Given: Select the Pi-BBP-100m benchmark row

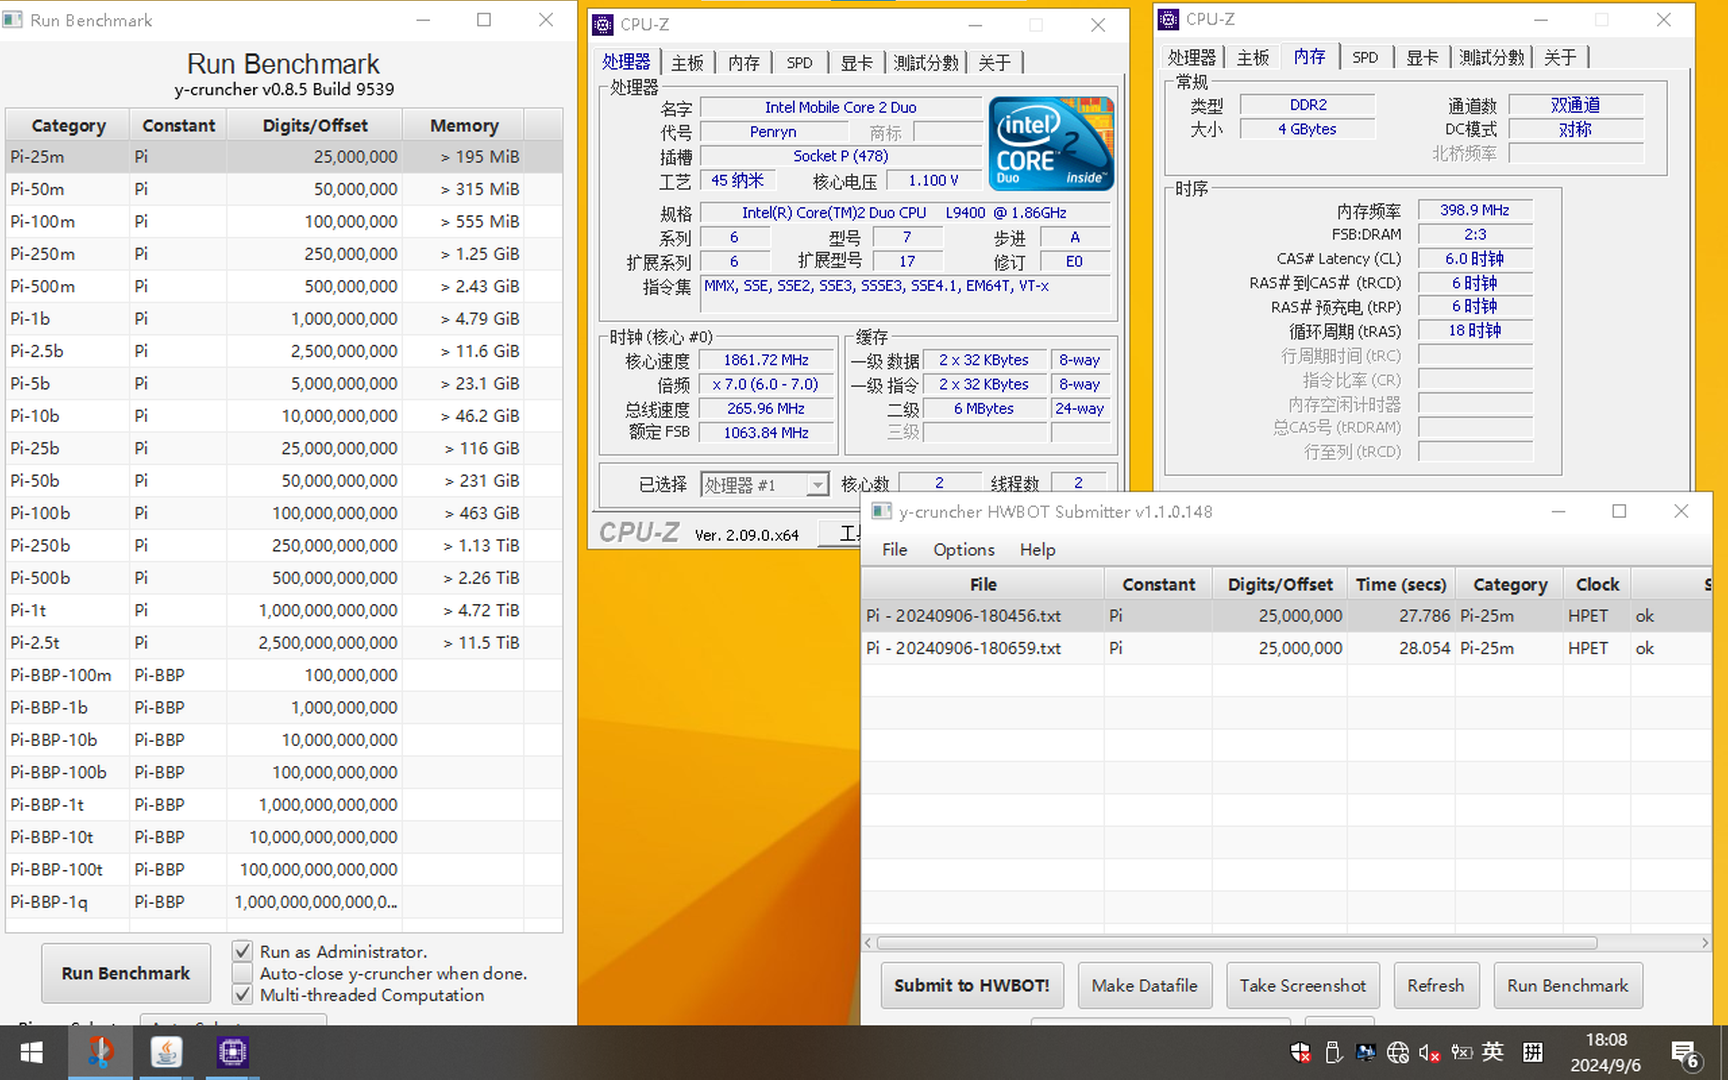Looking at the screenshot, I should pos(284,675).
